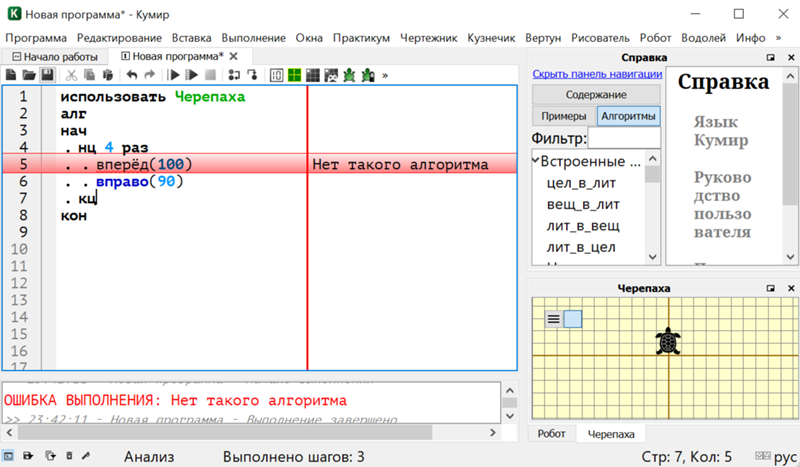Image resolution: width=800 pixels, height=467 pixels.
Task: Switch to the Черепаха bottom tab
Action: [611, 434]
